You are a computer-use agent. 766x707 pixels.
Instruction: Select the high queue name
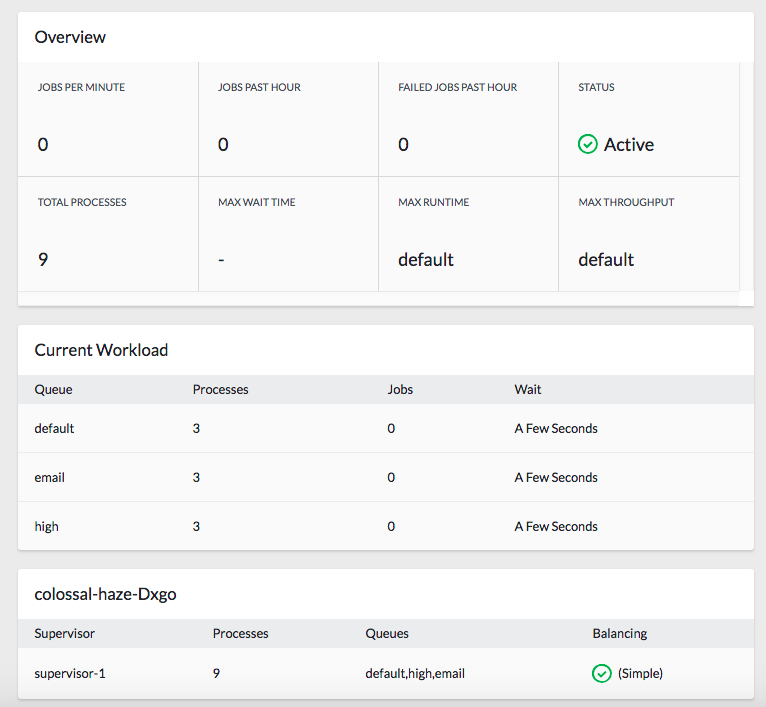(46, 527)
